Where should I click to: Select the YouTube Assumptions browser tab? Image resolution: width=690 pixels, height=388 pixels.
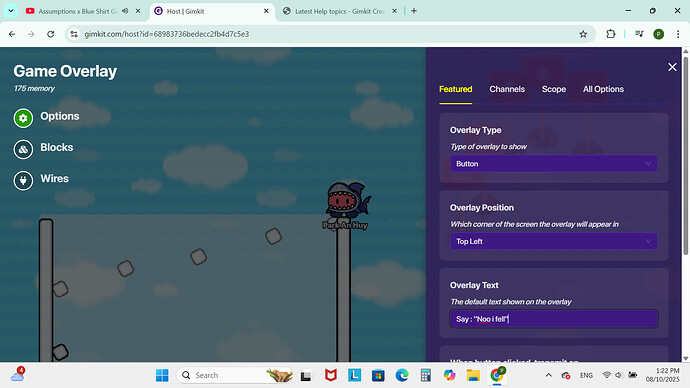tap(77, 11)
